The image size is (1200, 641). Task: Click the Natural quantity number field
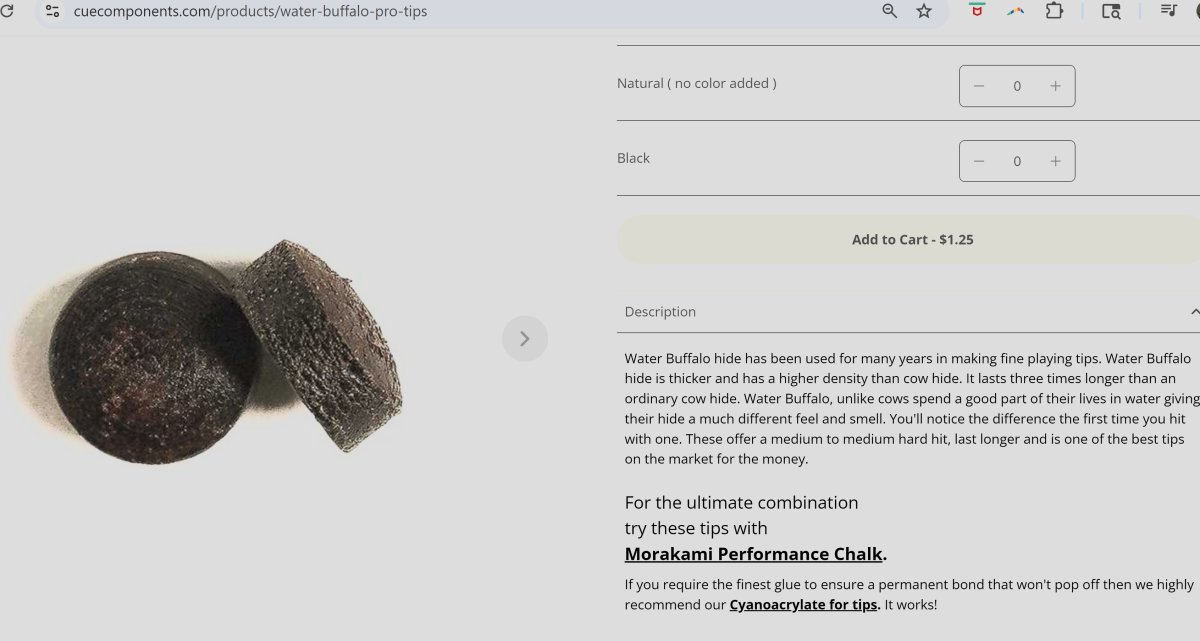point(1017,86)
